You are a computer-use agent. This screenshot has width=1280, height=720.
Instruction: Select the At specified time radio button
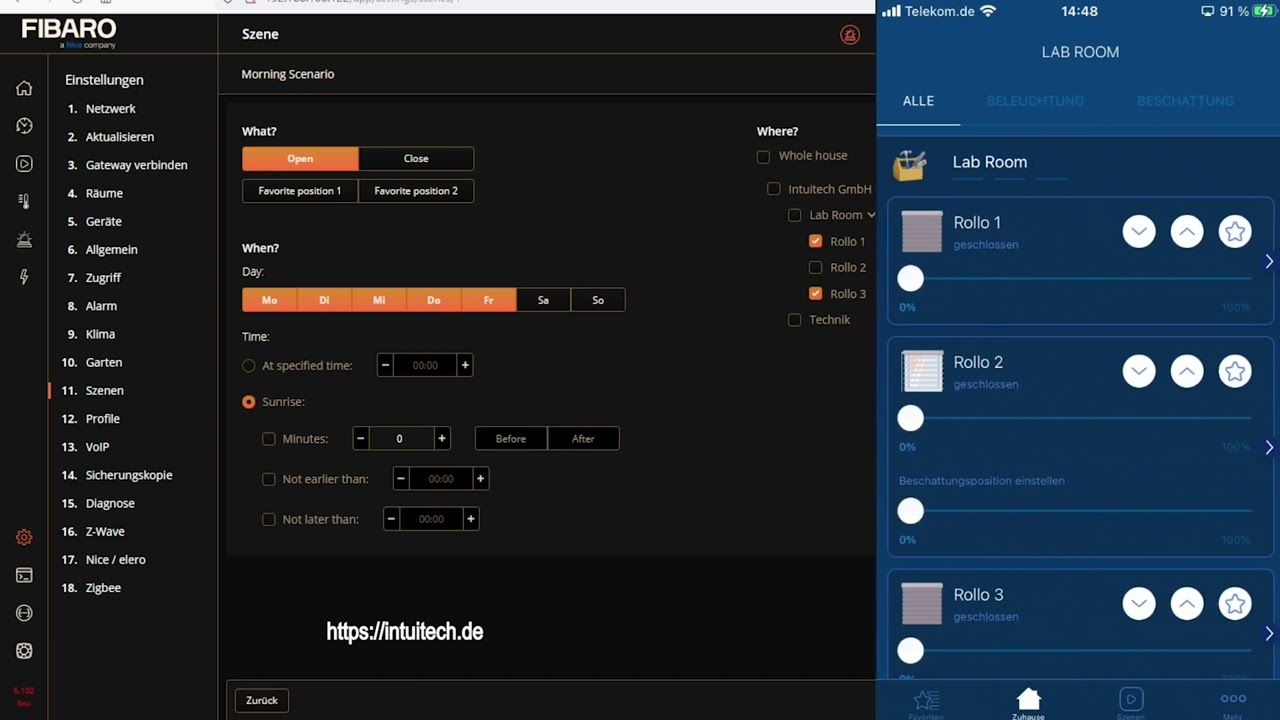(249, 366)
